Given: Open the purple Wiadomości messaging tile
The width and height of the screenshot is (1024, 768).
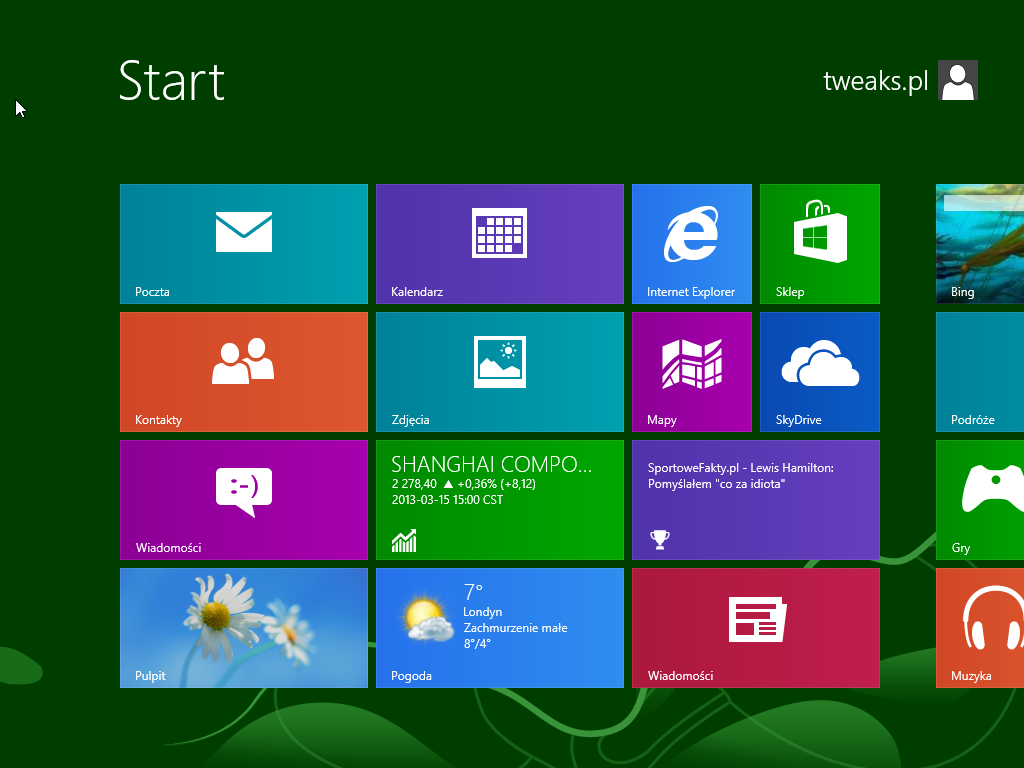Looking at the screenshot, I should click(243, 499).
